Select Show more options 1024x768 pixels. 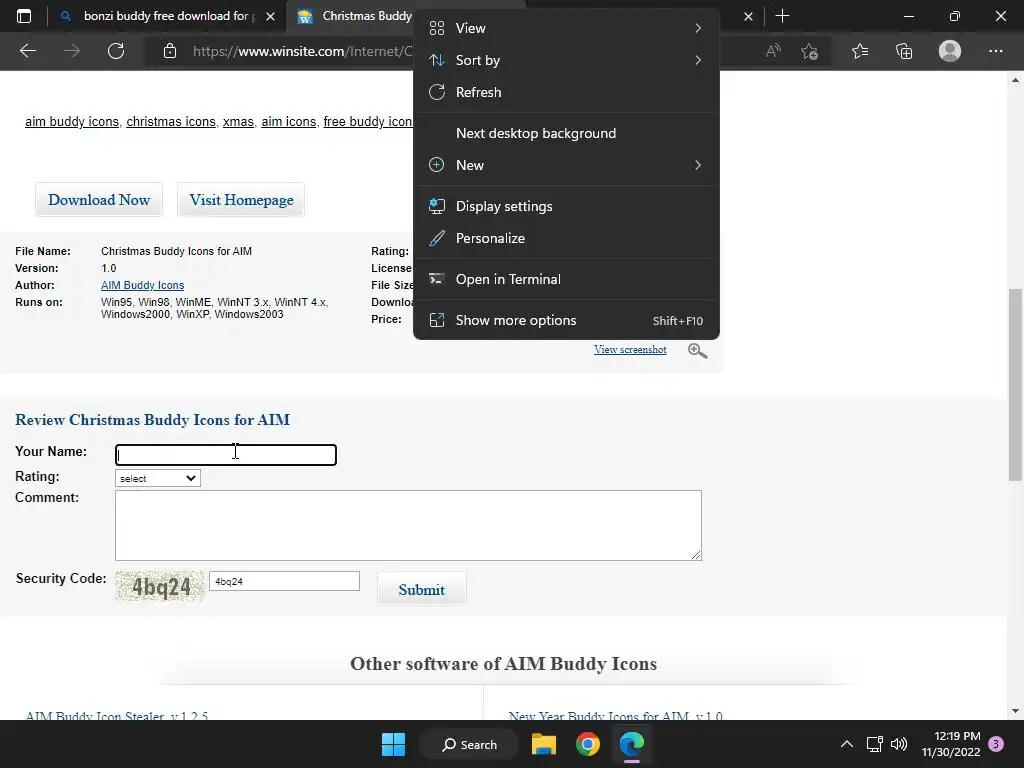click(x=566, y=321)
